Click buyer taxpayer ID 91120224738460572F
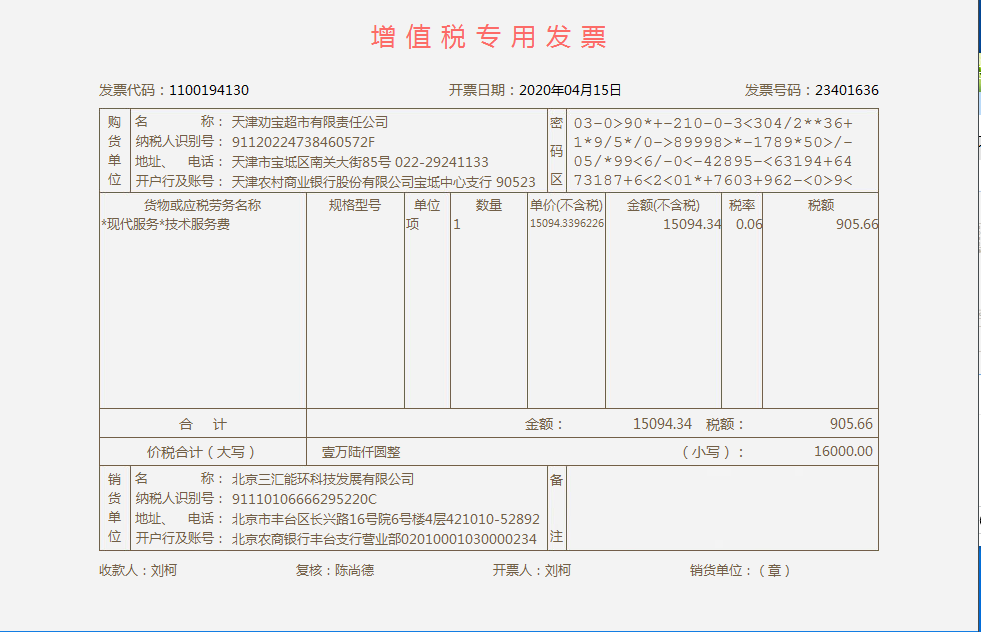981x632 pixels. coord(303,142)
